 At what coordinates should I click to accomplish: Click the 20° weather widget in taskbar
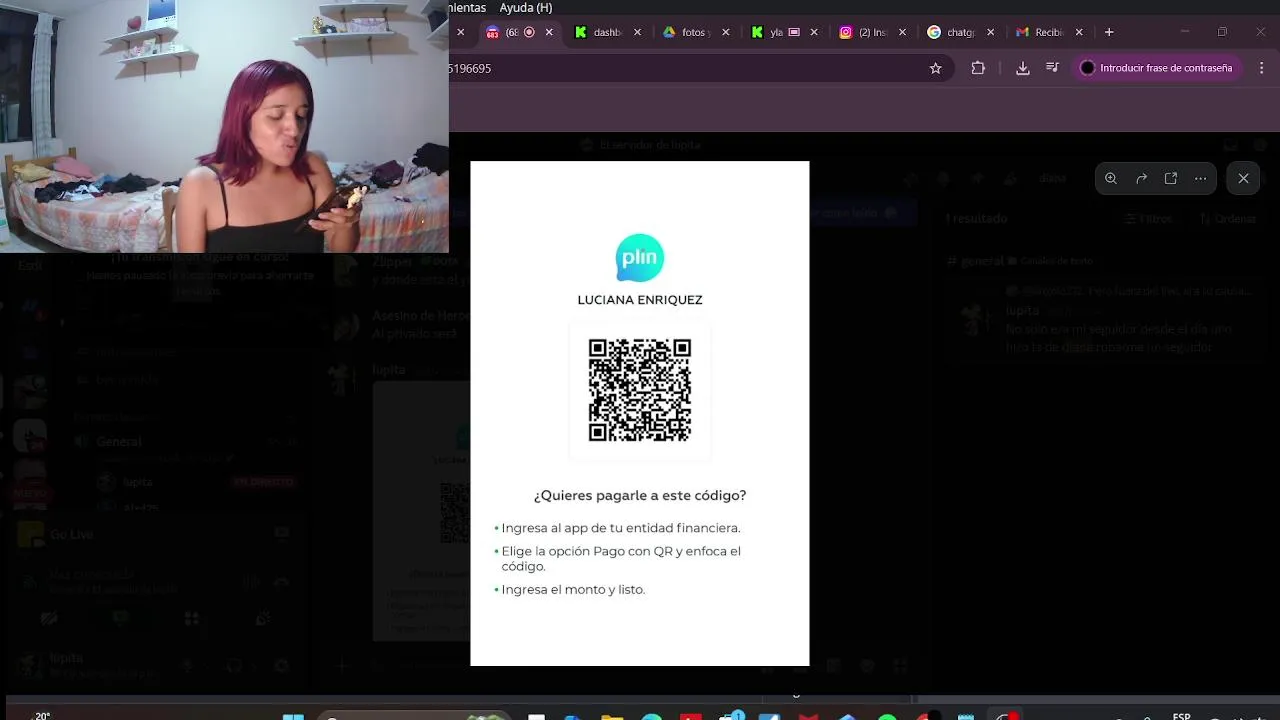pyautogui.click(x=43, y=714)
